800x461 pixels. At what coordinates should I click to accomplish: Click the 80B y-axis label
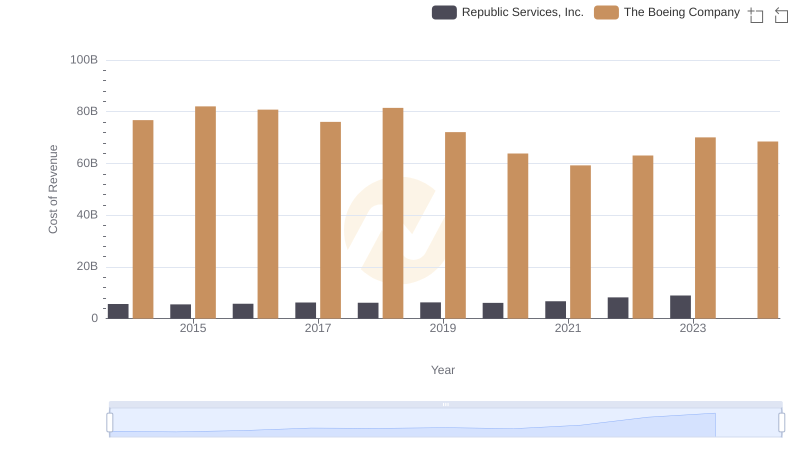87,111
